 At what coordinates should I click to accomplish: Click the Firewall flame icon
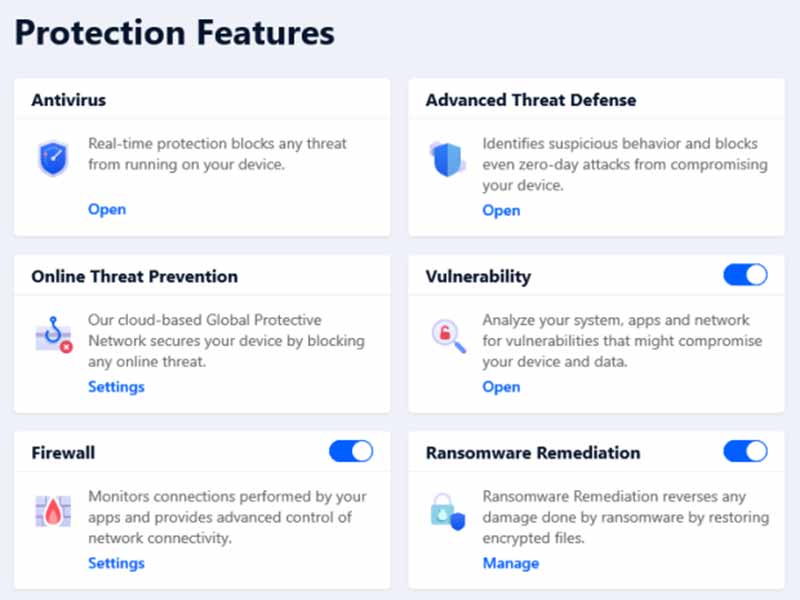click(53, 511)
